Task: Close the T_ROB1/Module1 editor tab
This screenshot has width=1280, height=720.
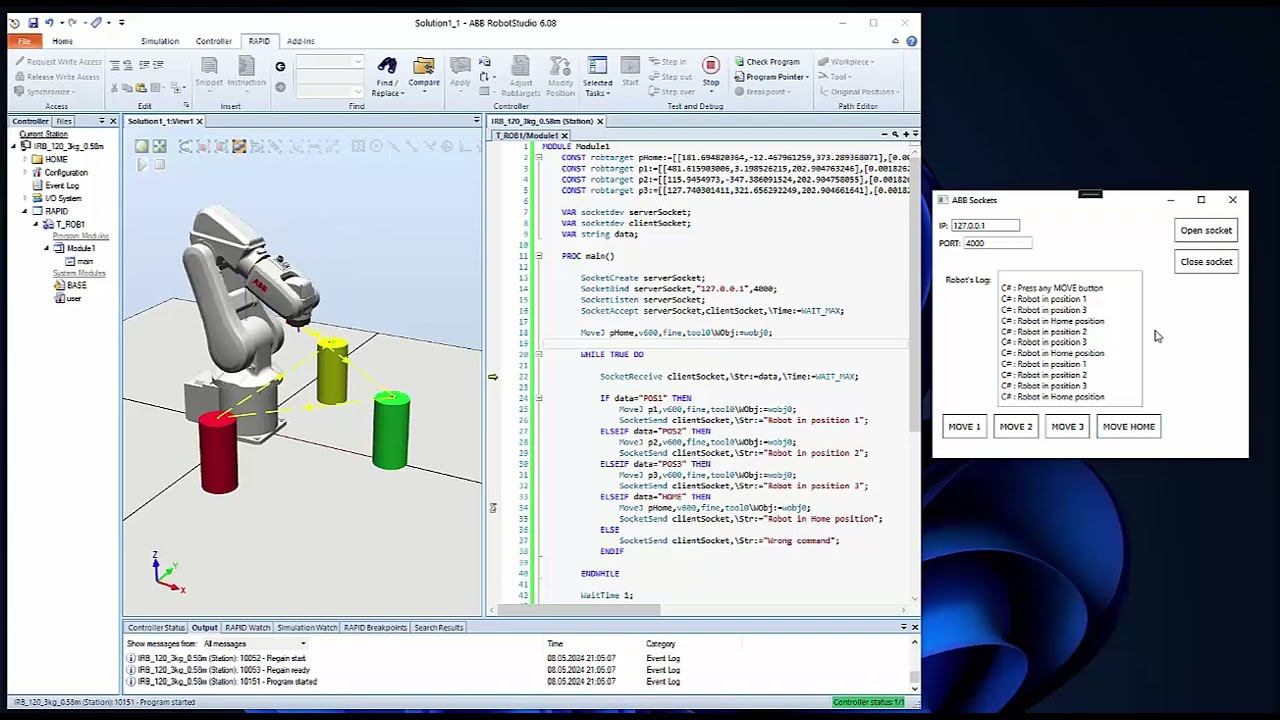Action: click(564, 135)
